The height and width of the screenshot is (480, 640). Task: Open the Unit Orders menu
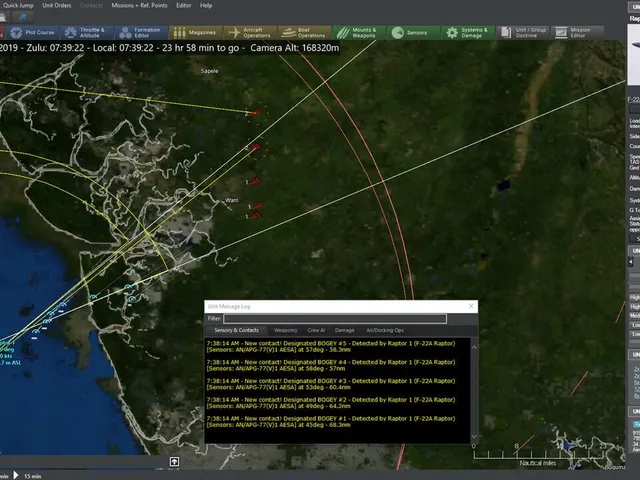pyautogui.click(x=57, y=5)
